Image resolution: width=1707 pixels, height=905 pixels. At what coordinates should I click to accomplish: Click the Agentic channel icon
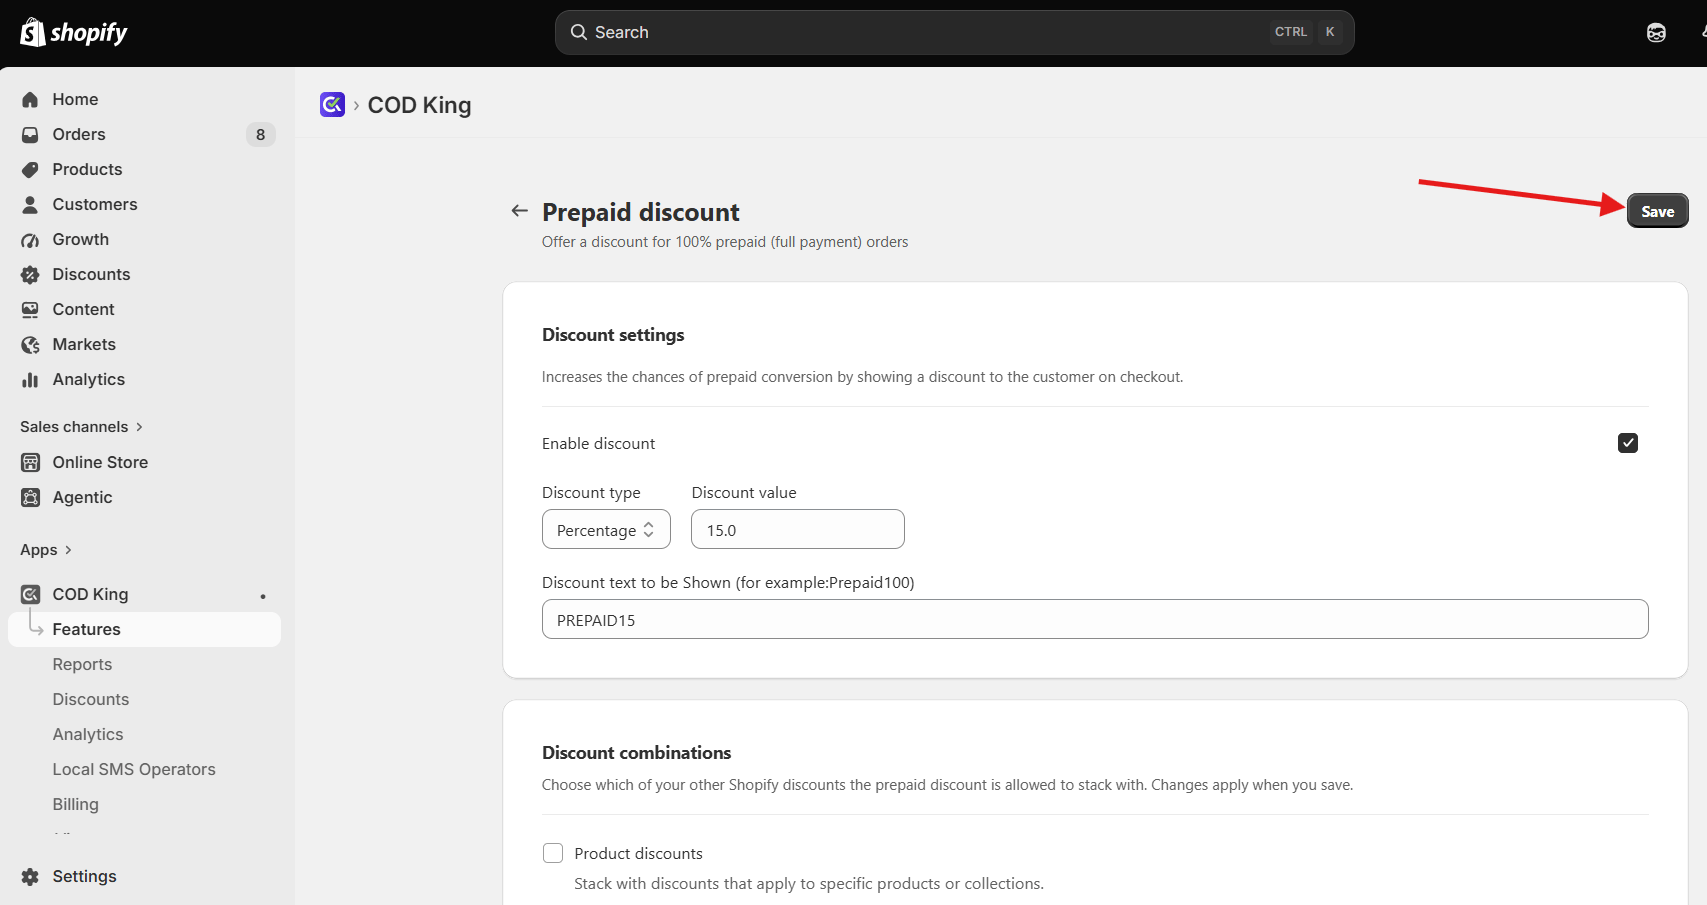tap(31, 497)
